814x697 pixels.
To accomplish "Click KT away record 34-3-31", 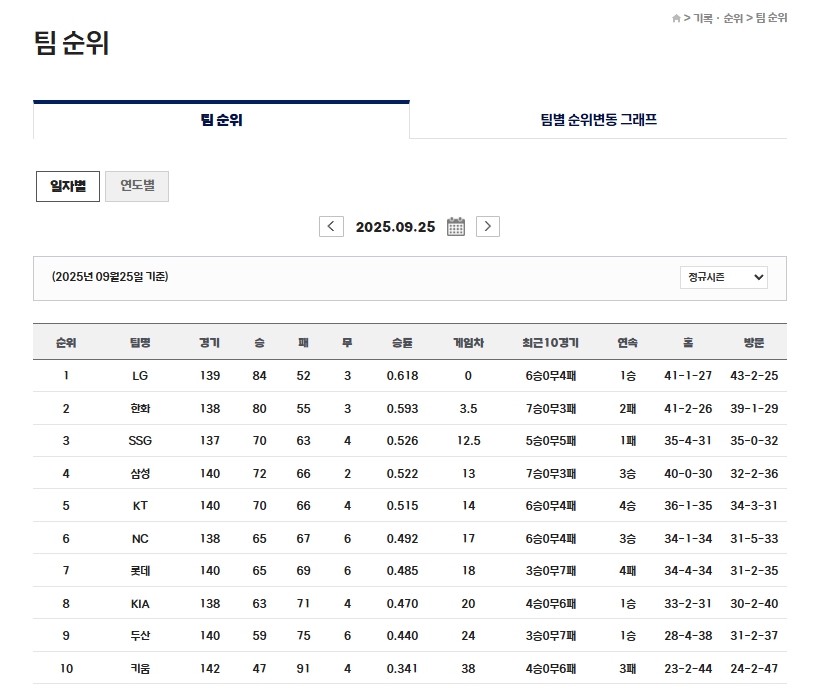I will (x=754, y=505).
